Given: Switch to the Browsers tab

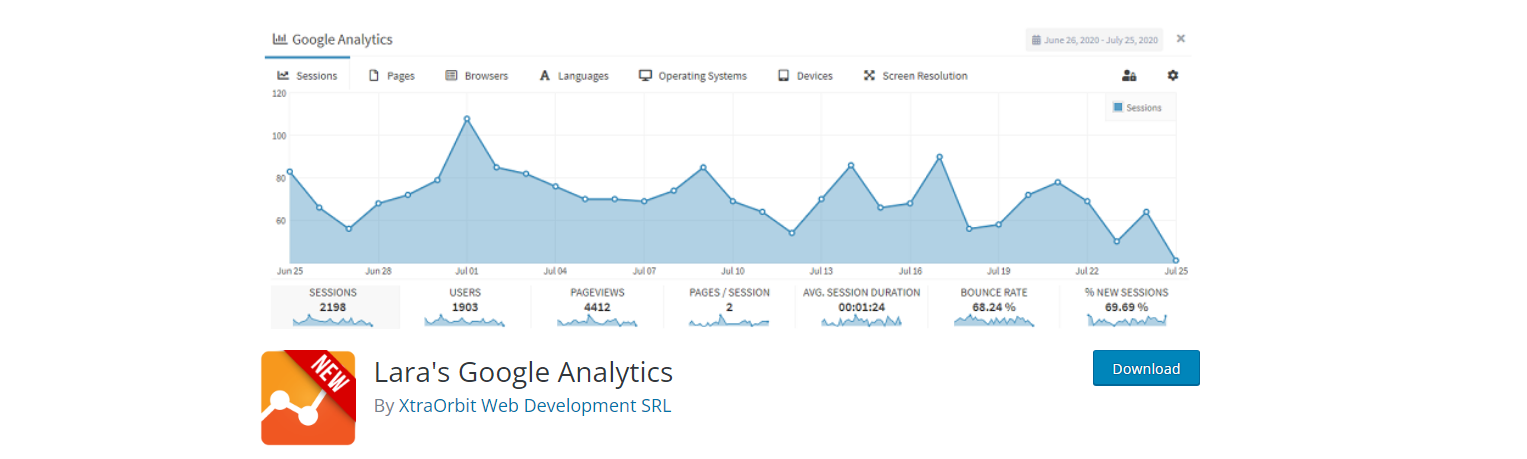Looking at the screenshot, I should pos(476,75).
